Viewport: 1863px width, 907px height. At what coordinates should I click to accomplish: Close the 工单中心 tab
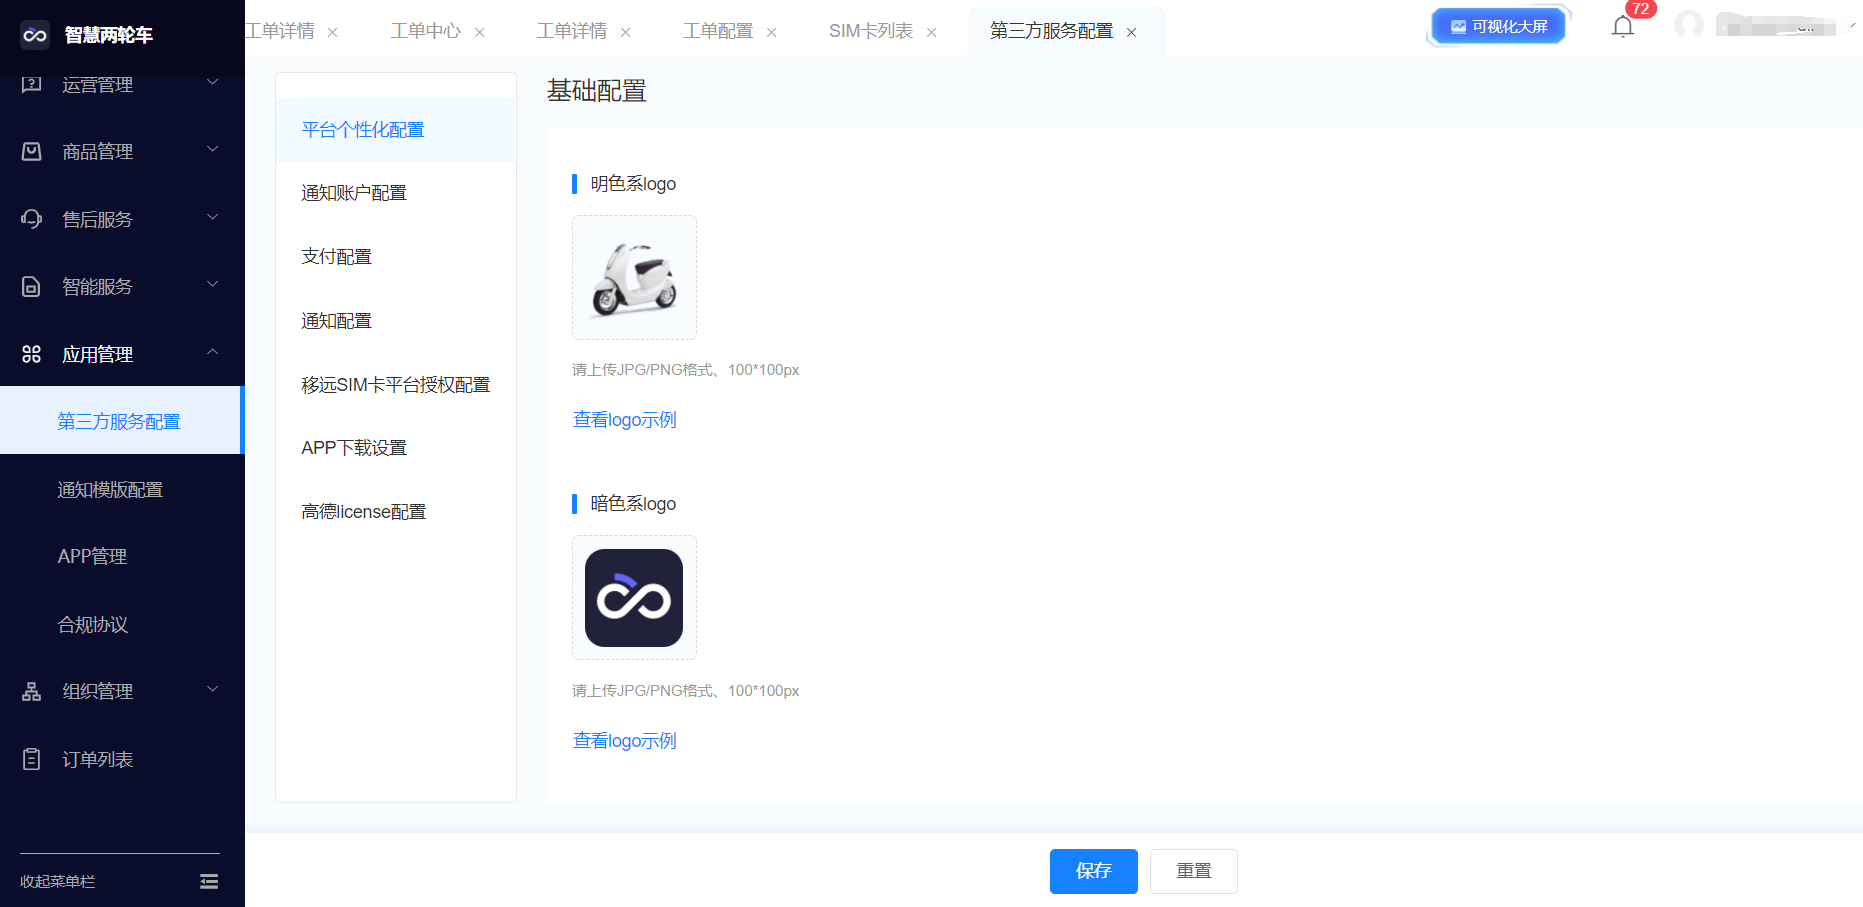[479, 33]
